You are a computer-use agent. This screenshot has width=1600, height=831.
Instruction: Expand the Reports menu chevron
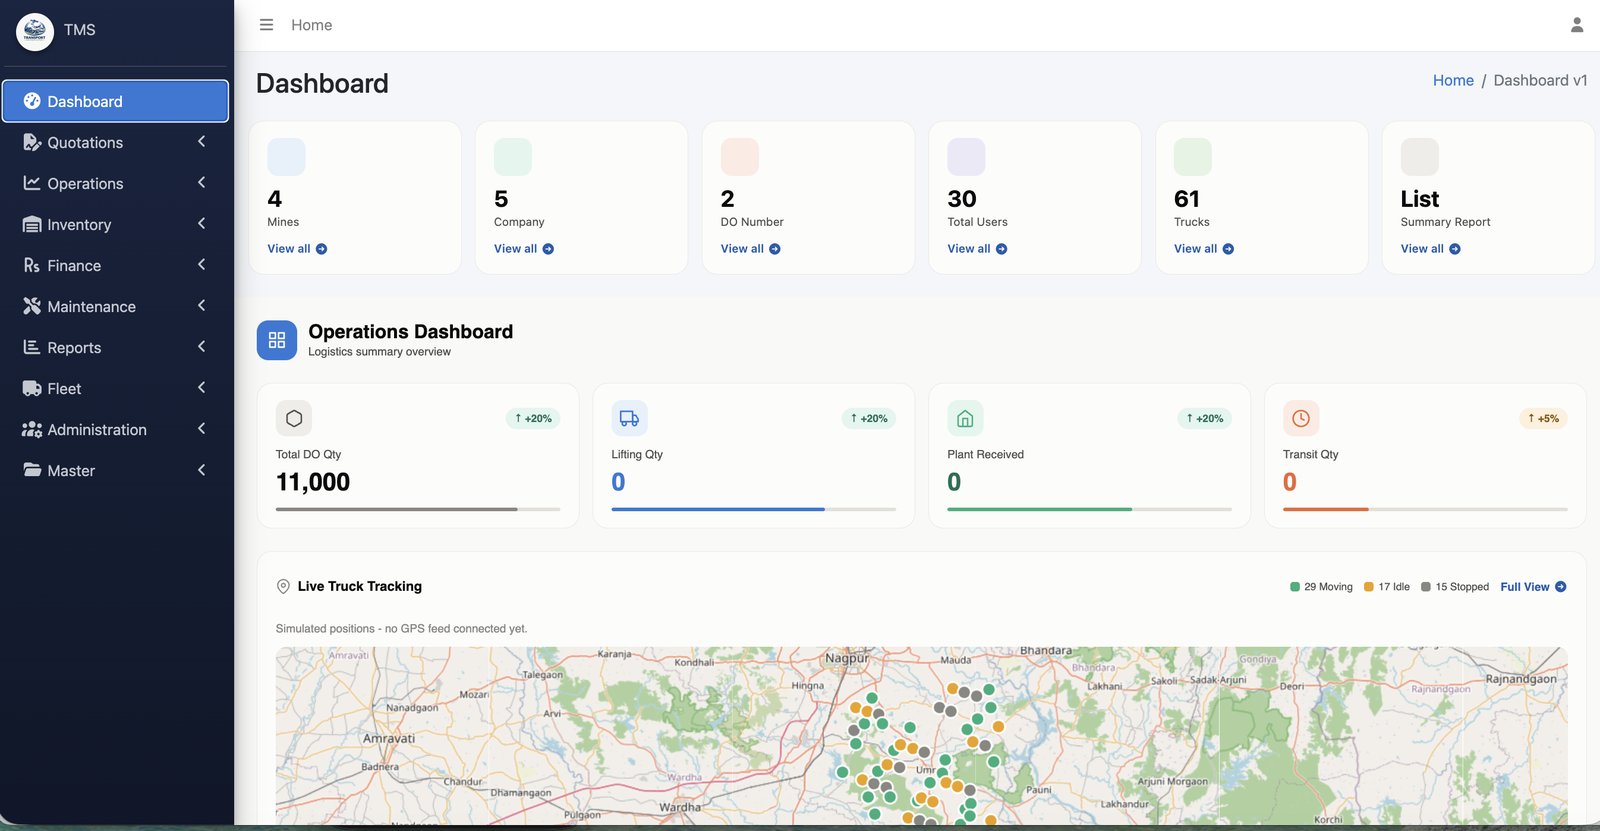point(201,347)
